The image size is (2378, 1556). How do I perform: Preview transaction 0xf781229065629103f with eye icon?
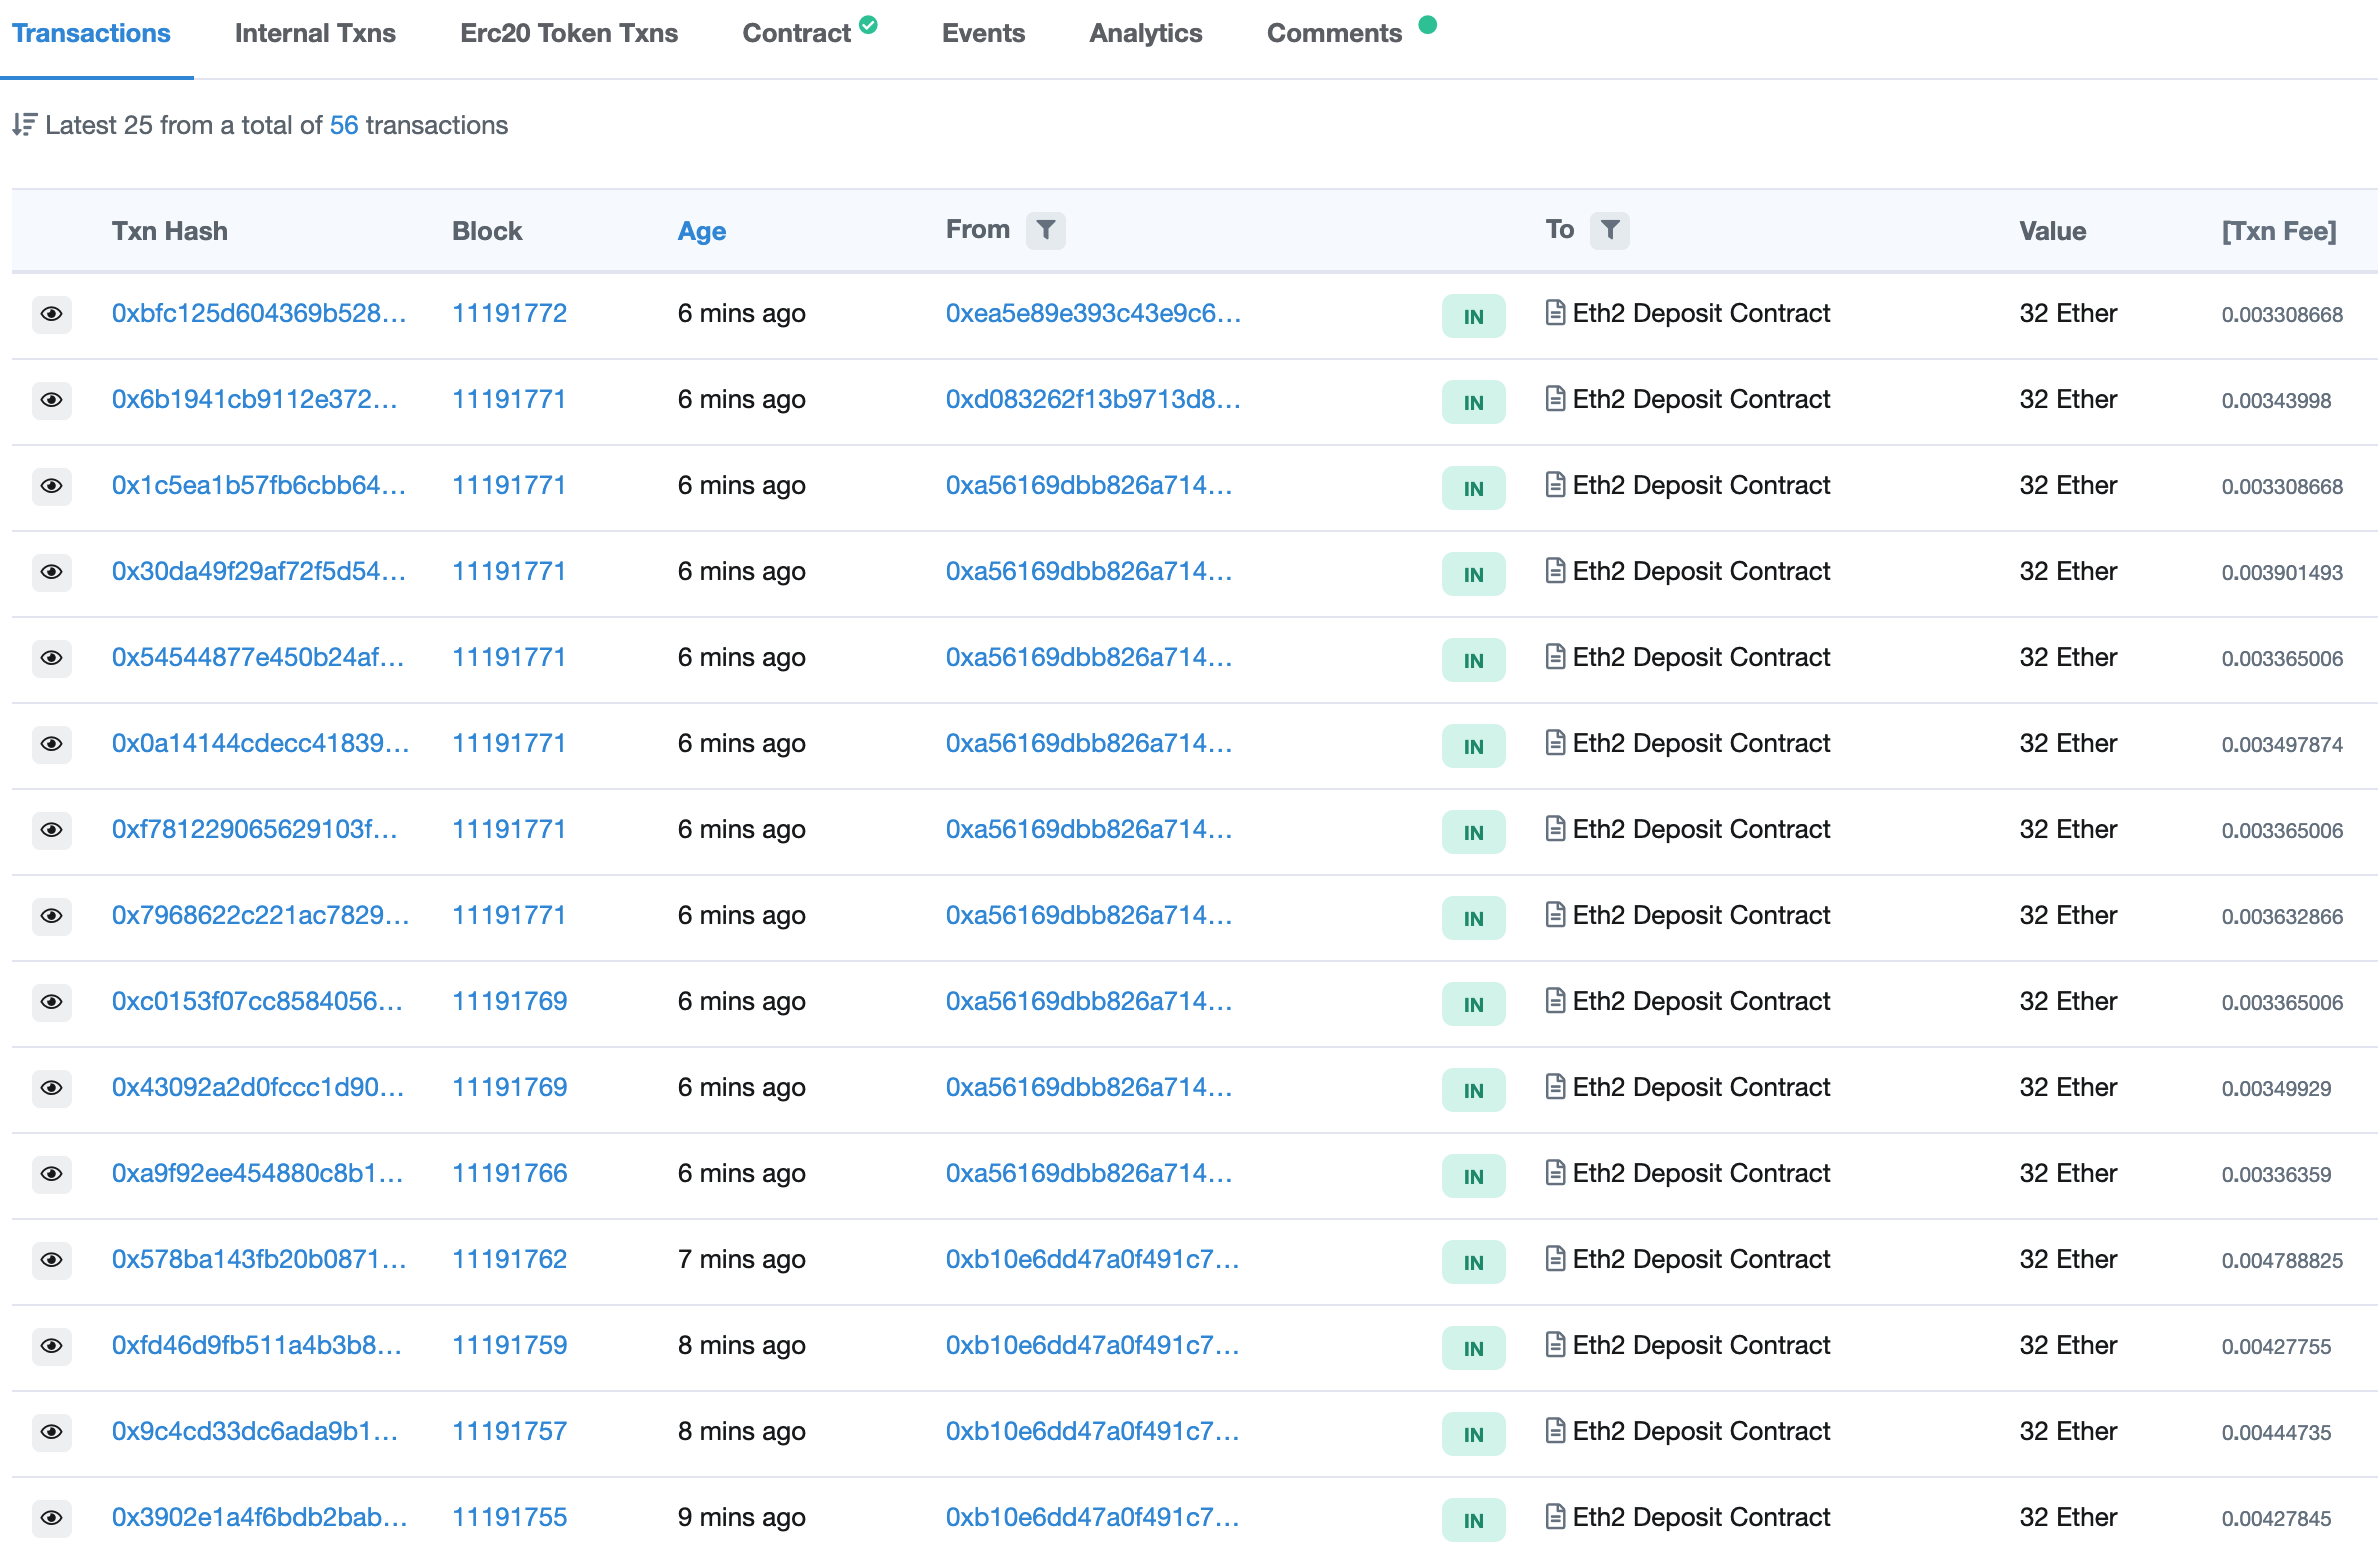(51, 830)
